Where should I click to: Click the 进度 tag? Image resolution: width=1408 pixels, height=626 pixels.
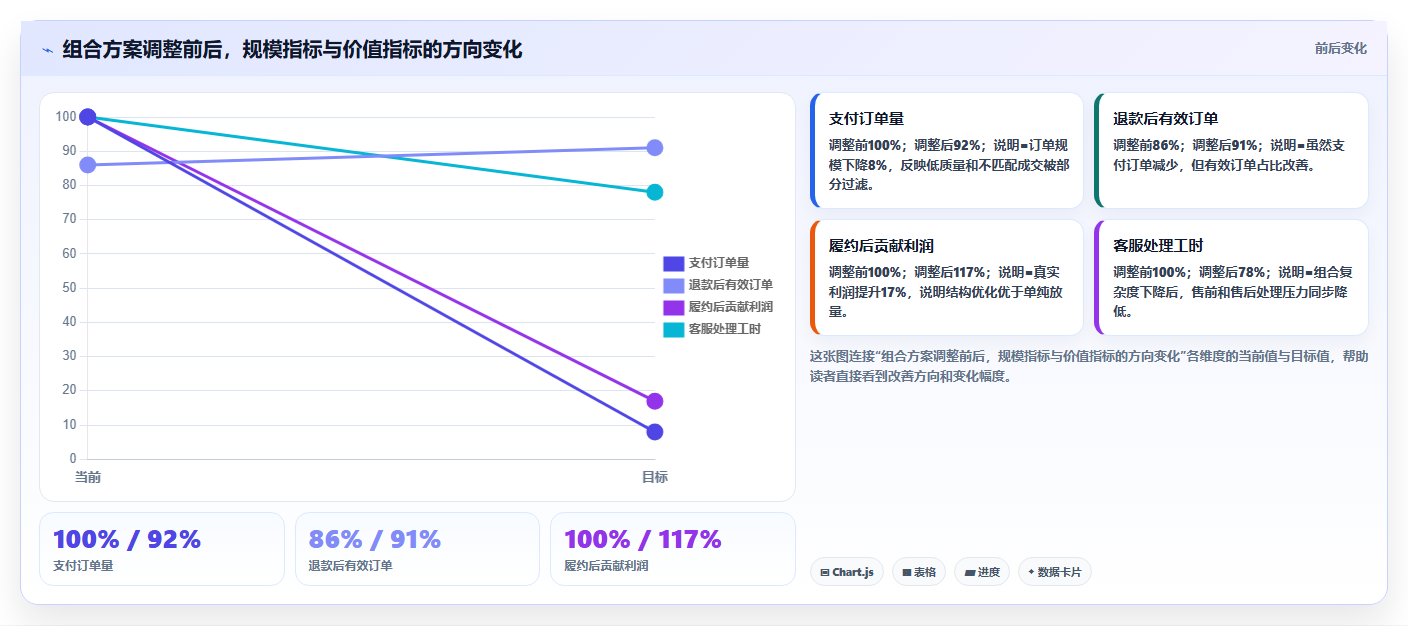point(982,572)
